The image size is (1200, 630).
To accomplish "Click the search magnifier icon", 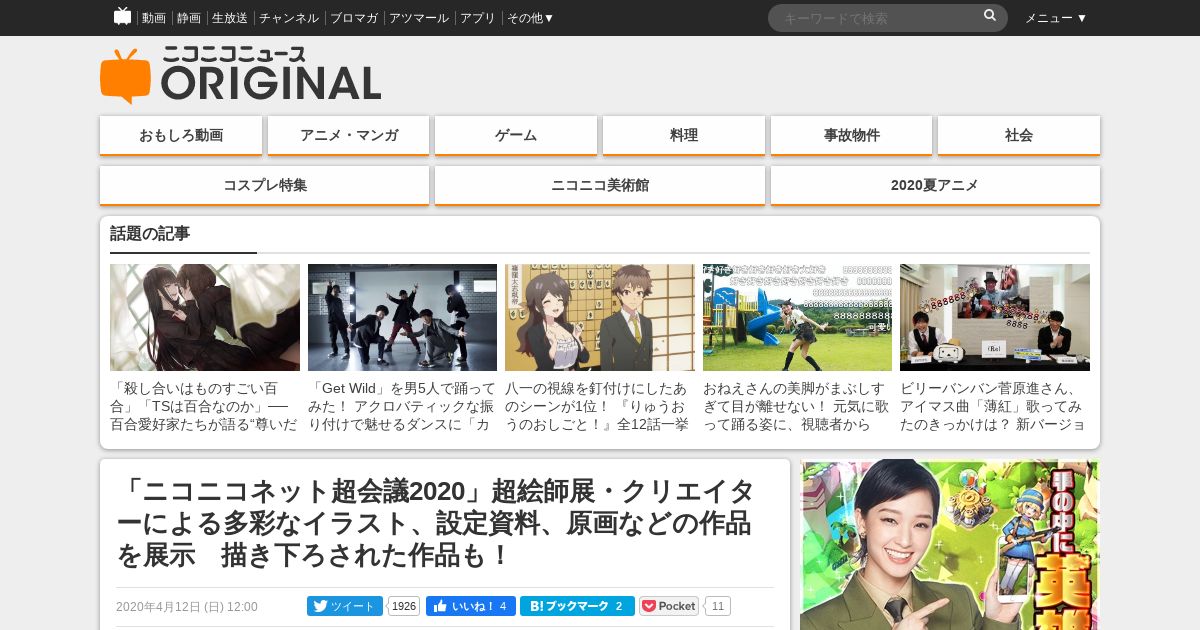I will (x=990, y=16).
